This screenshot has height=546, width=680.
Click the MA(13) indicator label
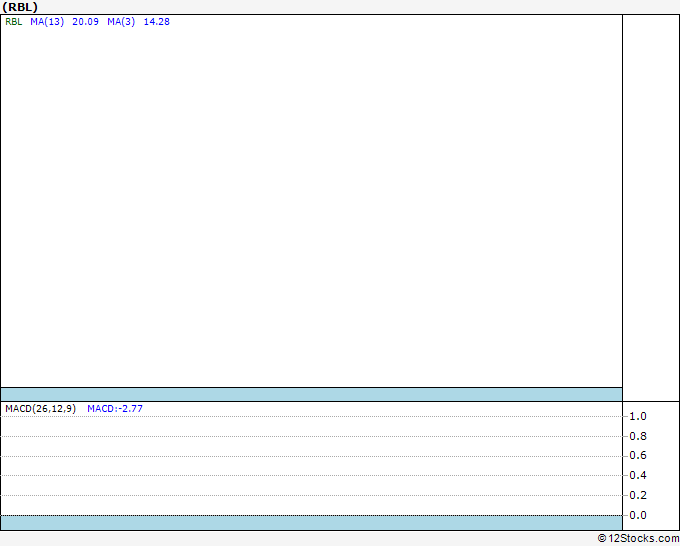tap(47, 22)
